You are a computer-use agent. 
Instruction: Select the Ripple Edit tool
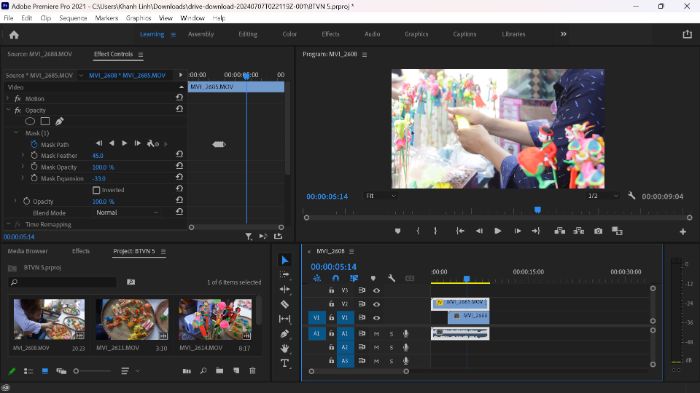click(x=285, y=289)
